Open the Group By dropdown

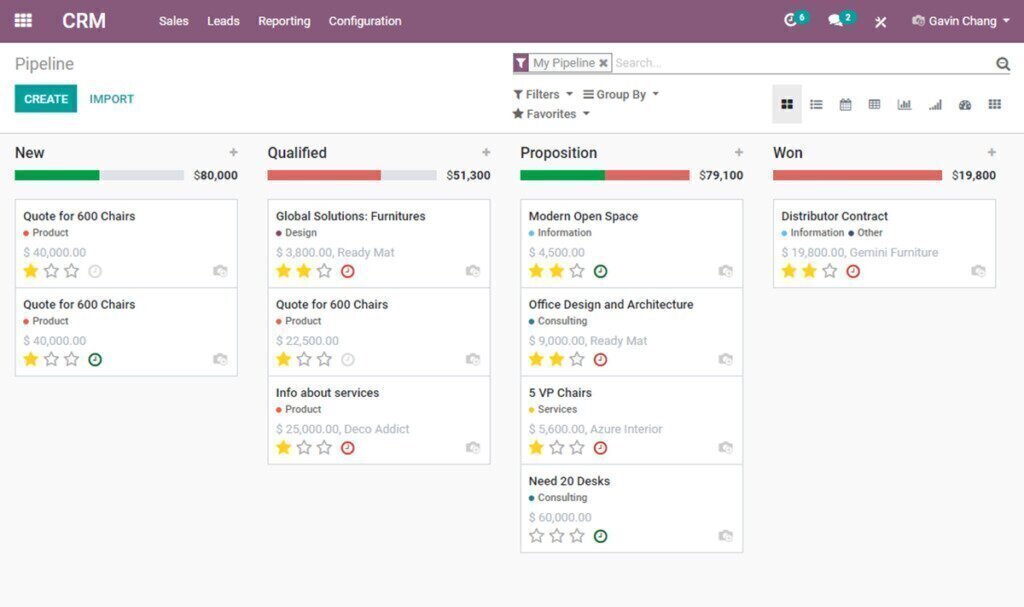pos(621,93)
